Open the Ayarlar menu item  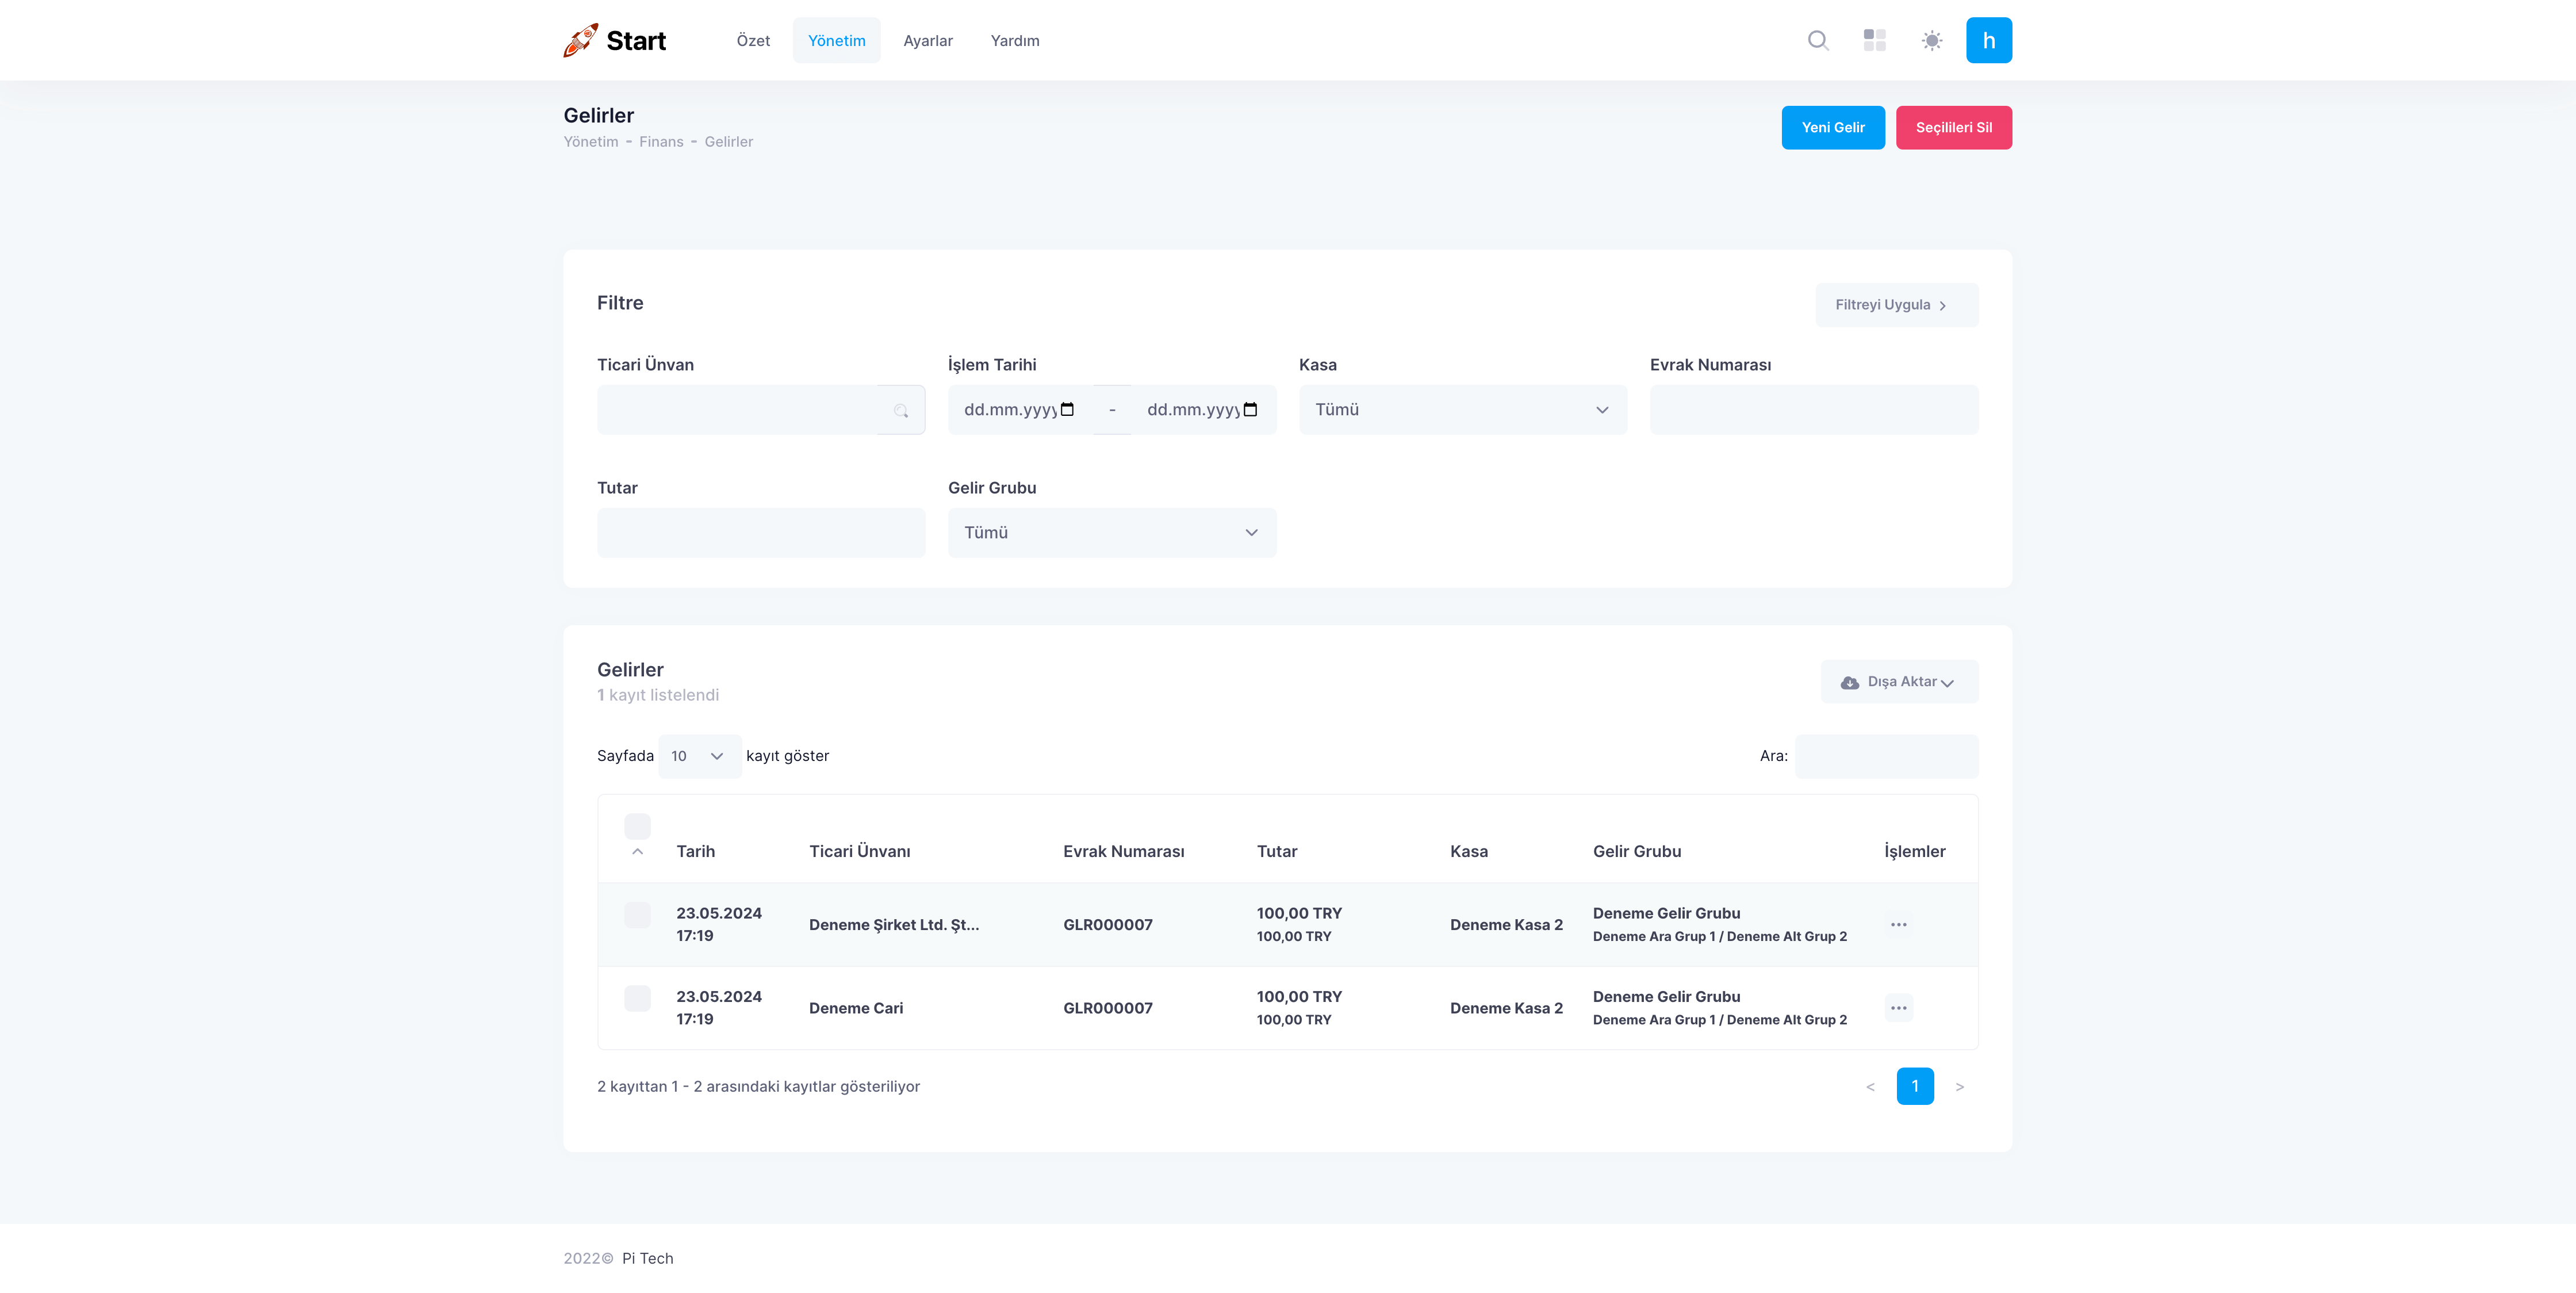point(927,41)
